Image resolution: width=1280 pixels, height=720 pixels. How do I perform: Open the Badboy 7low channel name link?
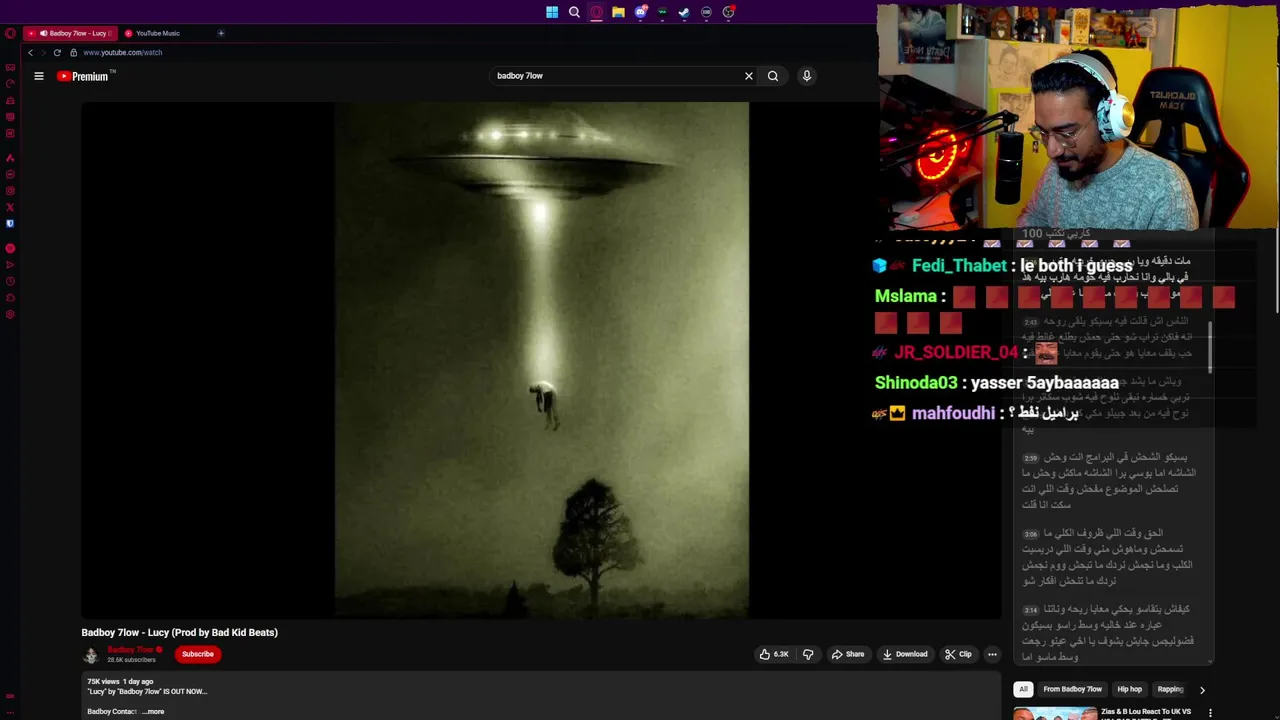(x=130, y=650)
